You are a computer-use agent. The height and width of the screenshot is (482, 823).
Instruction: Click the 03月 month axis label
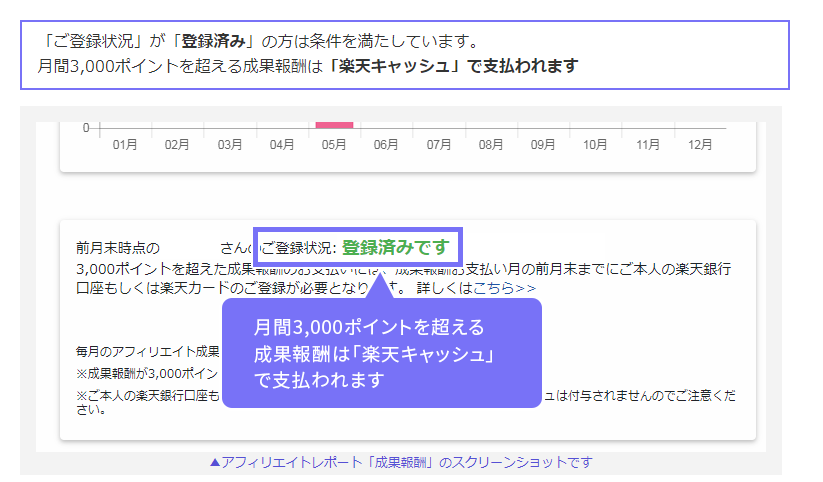pos(229,145)
